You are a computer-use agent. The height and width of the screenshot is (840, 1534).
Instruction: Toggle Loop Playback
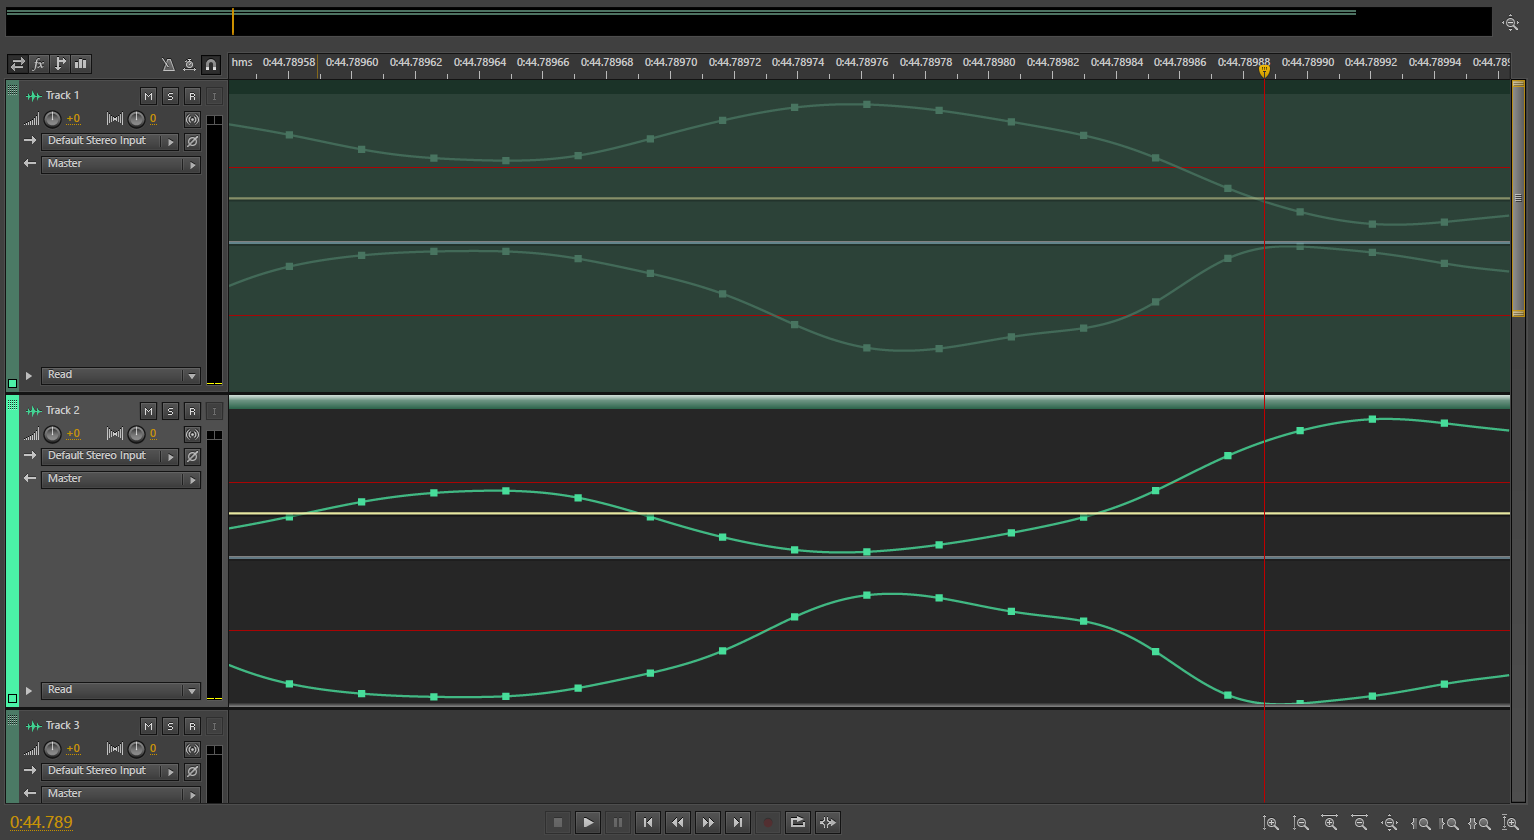(x=798, y=822)
